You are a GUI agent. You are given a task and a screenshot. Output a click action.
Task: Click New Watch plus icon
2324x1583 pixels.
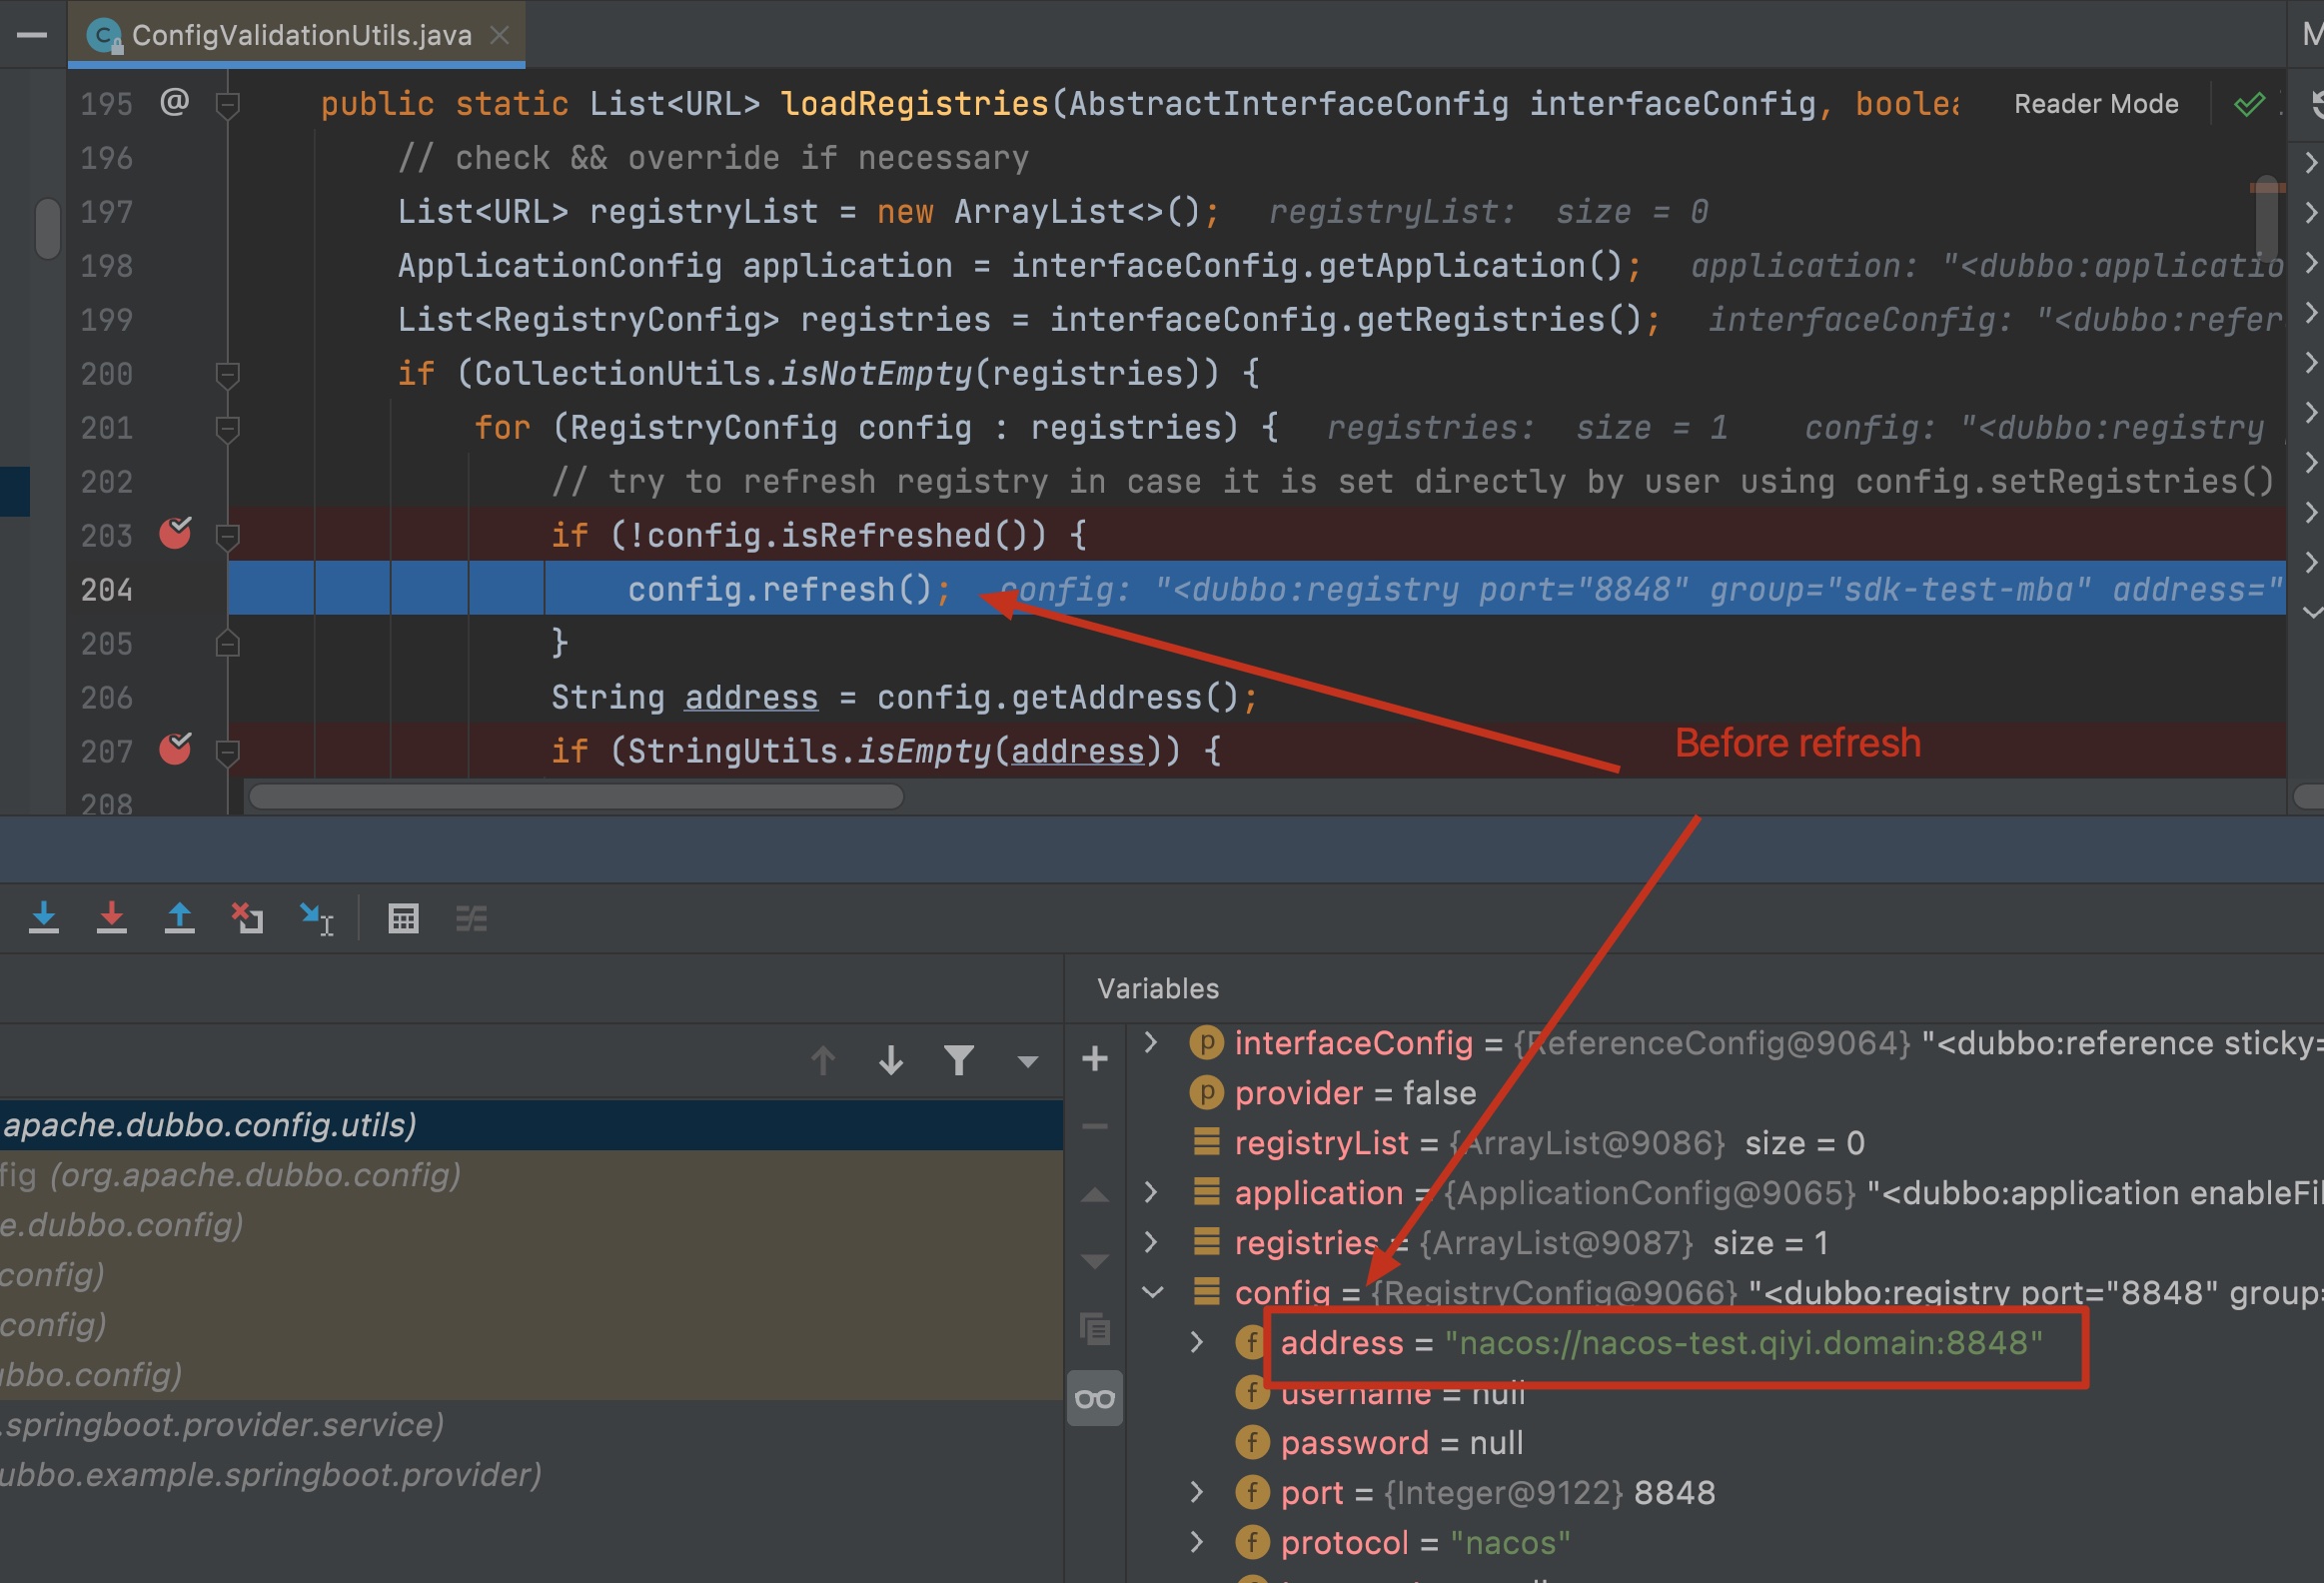point(1095,1058)
